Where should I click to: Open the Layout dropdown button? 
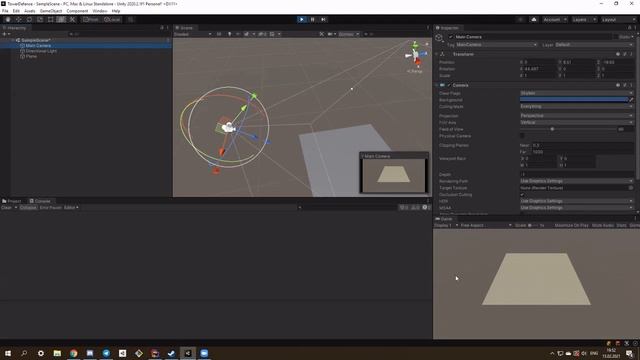click(618, 19)
